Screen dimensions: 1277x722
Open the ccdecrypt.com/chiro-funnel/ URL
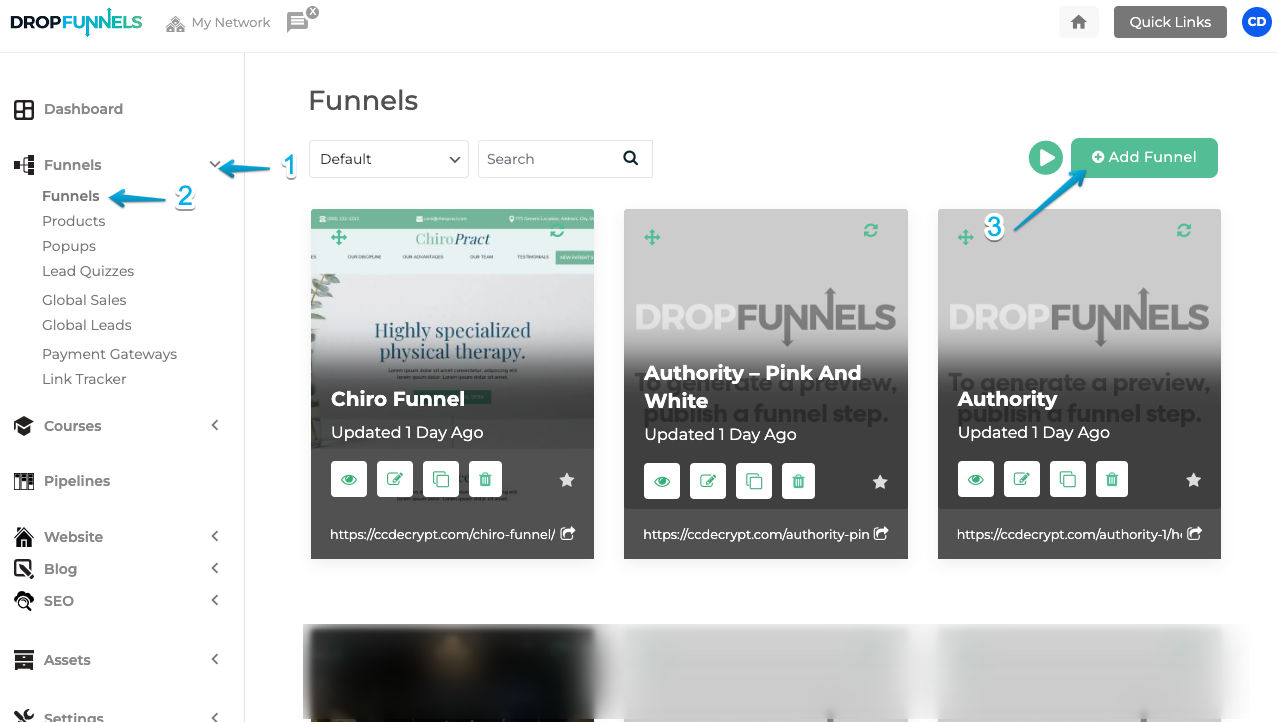click(442, 534)
